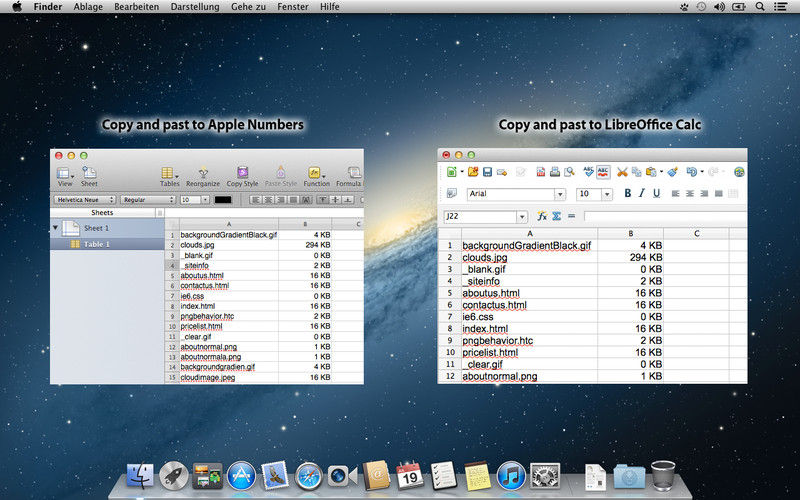Click the Paste clipboard icon in Calc

[651, 172]
